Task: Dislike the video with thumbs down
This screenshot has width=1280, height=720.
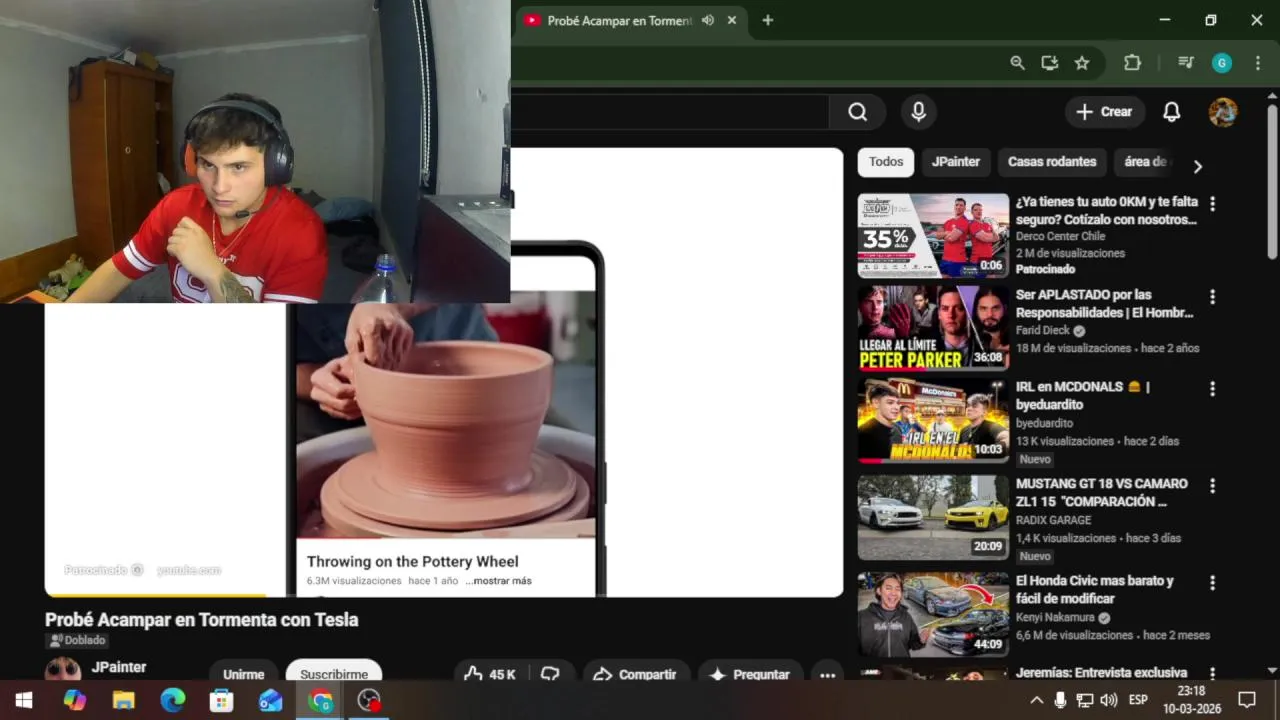Action: pos(550,674)
